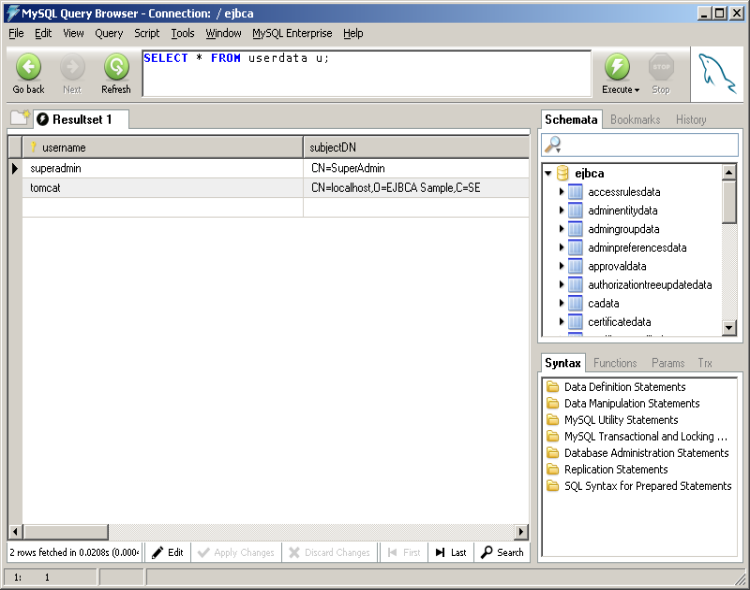
Task: Select the superadmin username cell
Action: 163,168
